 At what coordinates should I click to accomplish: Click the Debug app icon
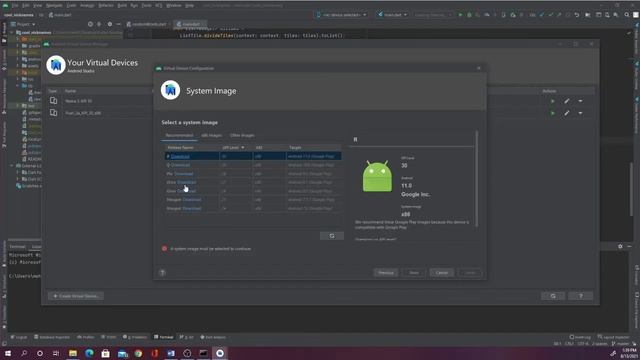[x=469, y=15]
